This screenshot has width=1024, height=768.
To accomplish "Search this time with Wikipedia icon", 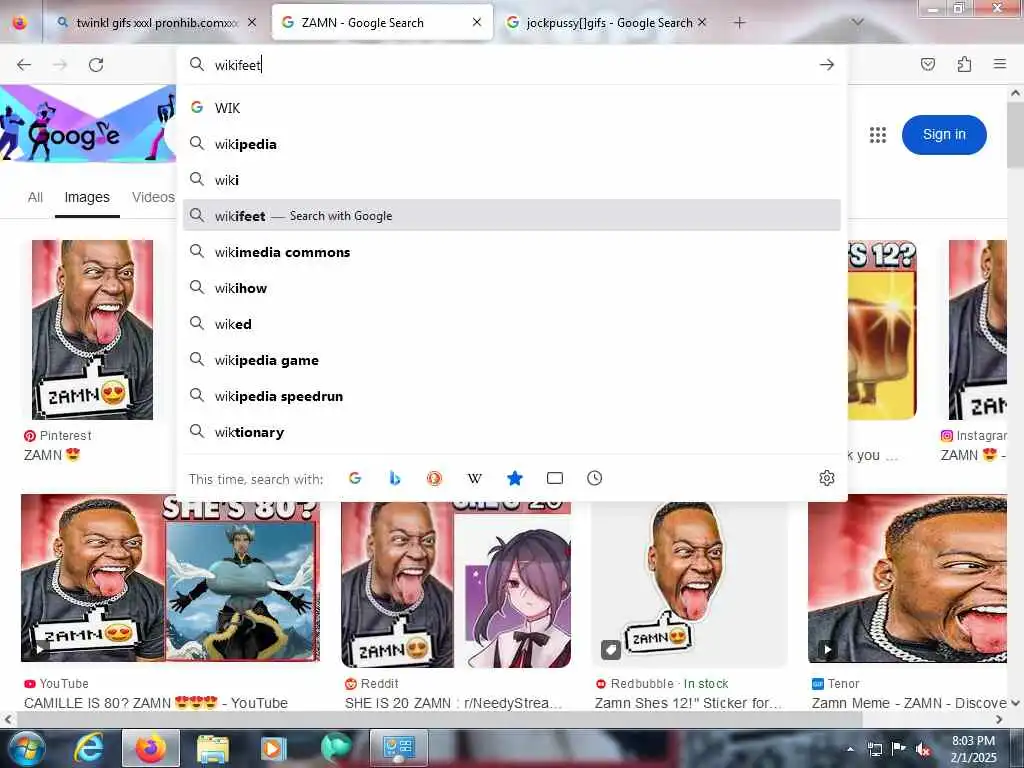I will 475,478.
